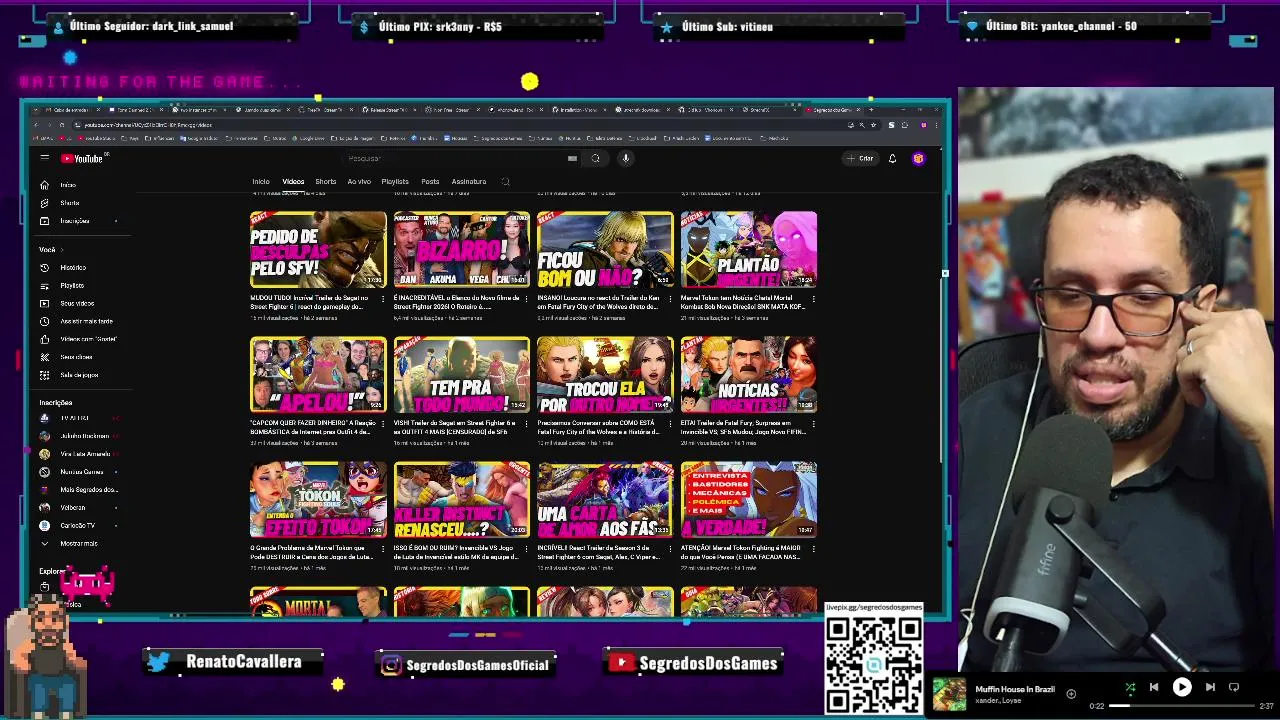Switch to the Playlists channel tab
This screenshot has width=1280, height=720.
pos(395,182)
